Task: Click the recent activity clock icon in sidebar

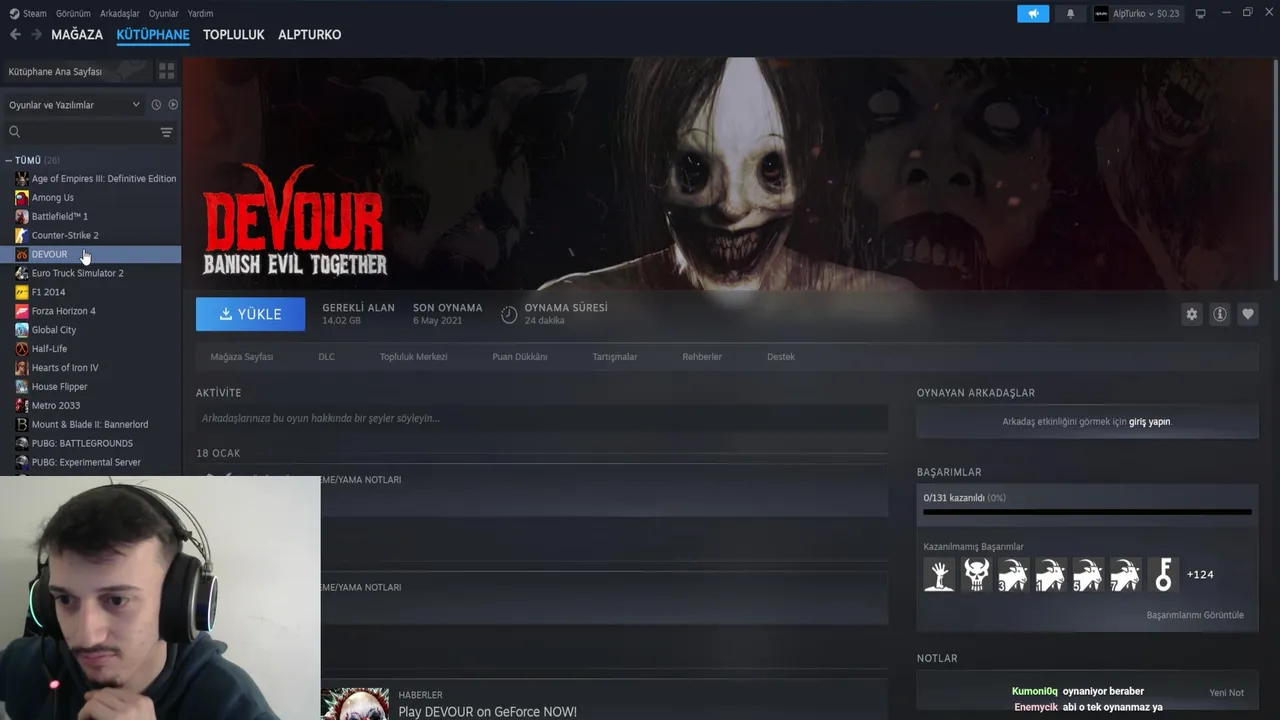Action: pyautogui.click(x=156, y=105)
